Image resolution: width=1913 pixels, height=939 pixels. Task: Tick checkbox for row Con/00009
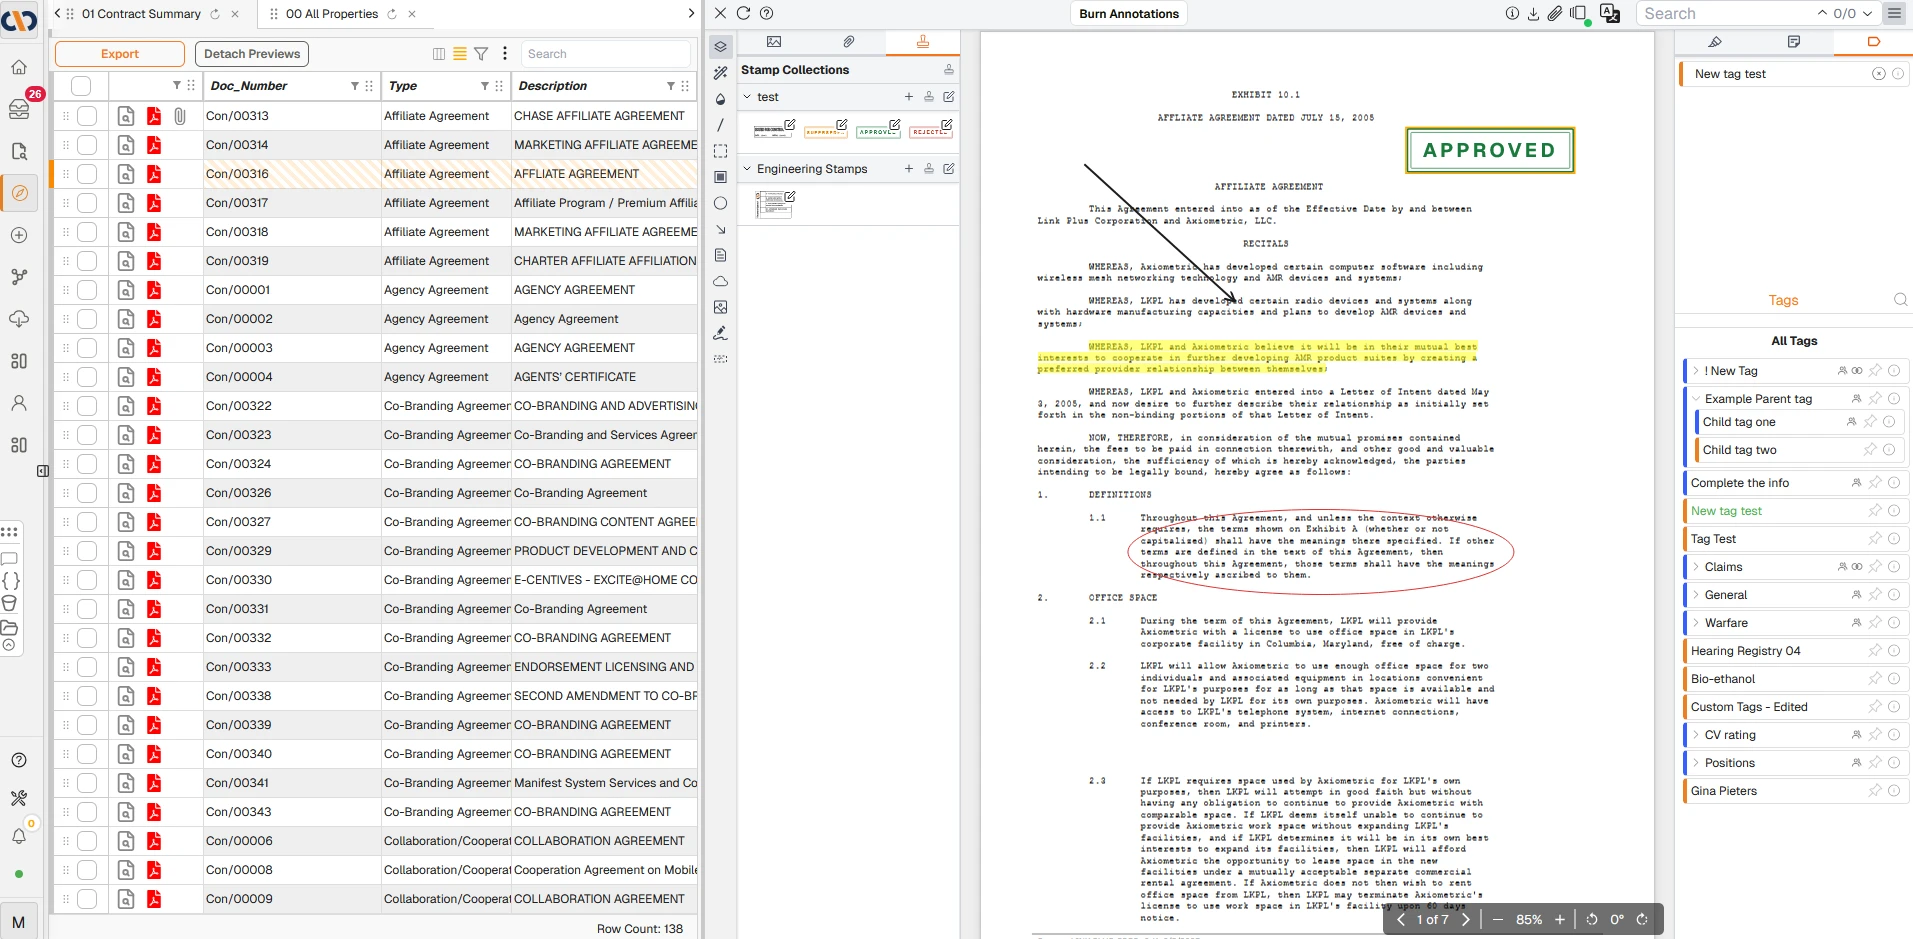click(x=87, y=899)
